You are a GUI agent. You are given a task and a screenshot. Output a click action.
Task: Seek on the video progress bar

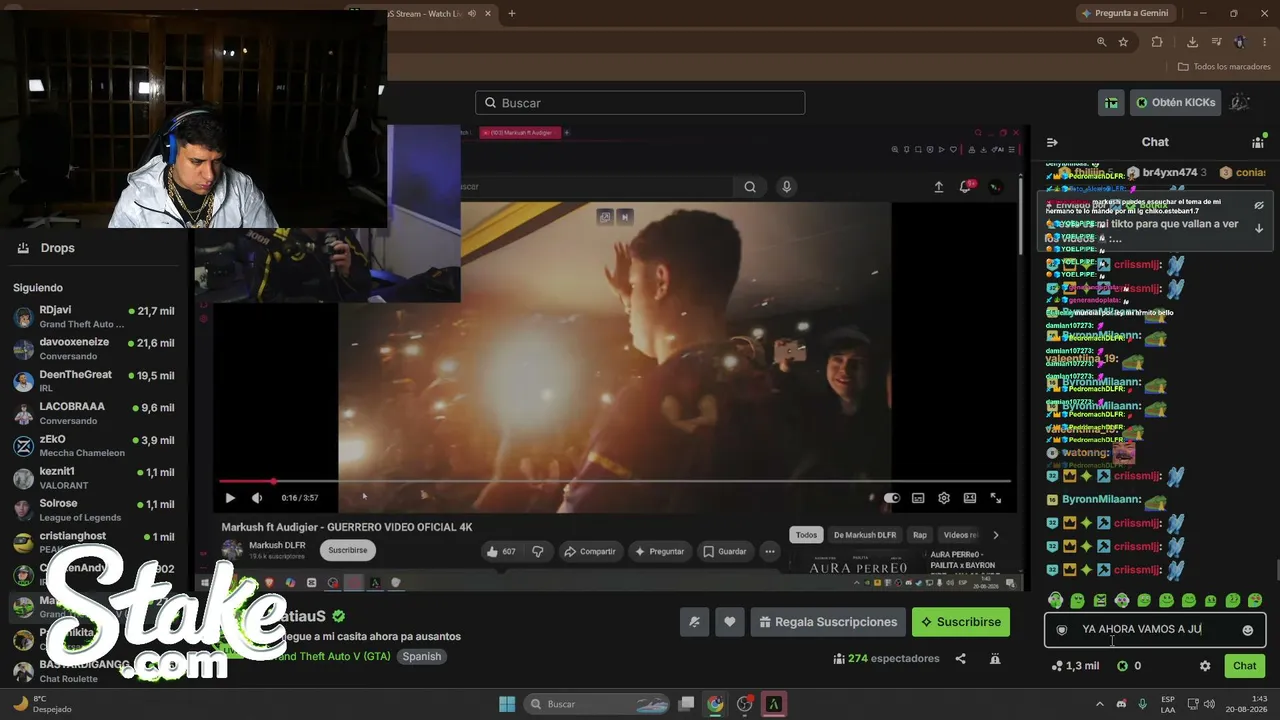tap(614, 481)
